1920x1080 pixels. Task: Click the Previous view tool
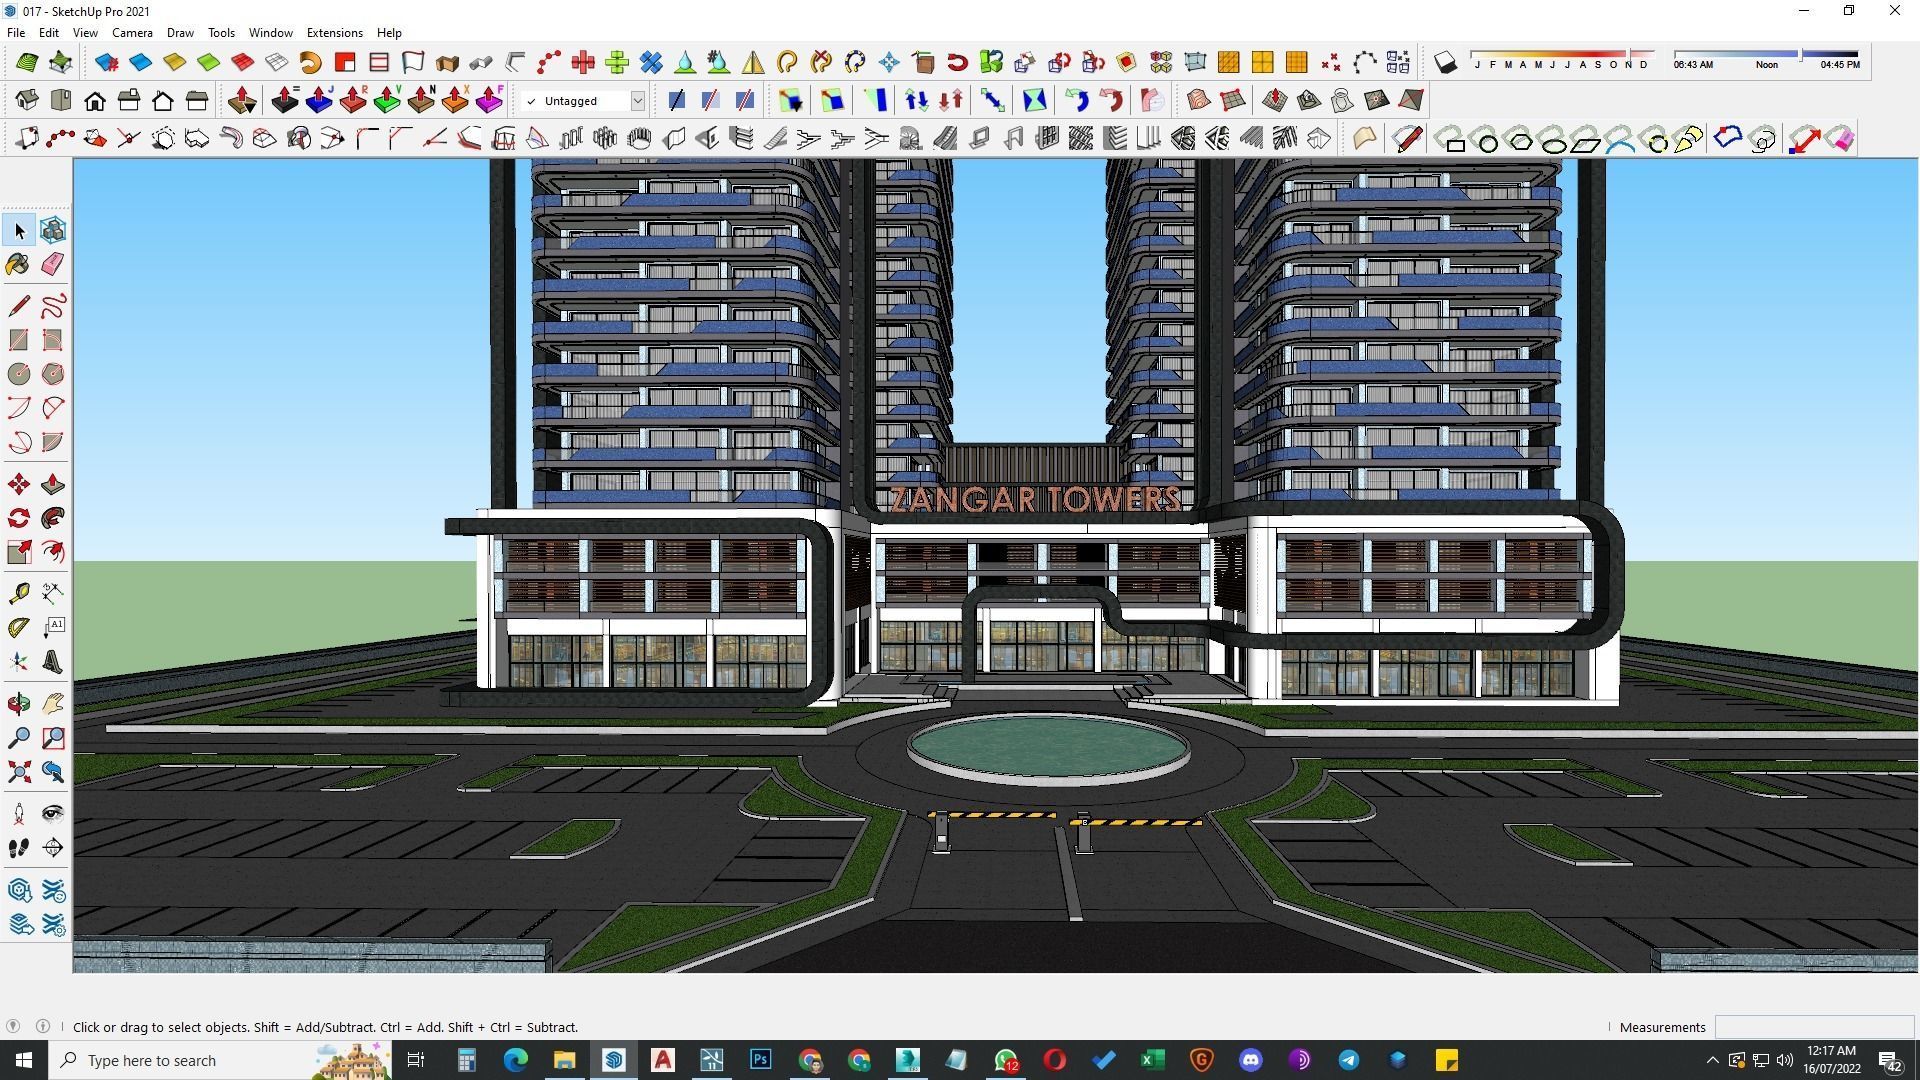coord(53,772)
